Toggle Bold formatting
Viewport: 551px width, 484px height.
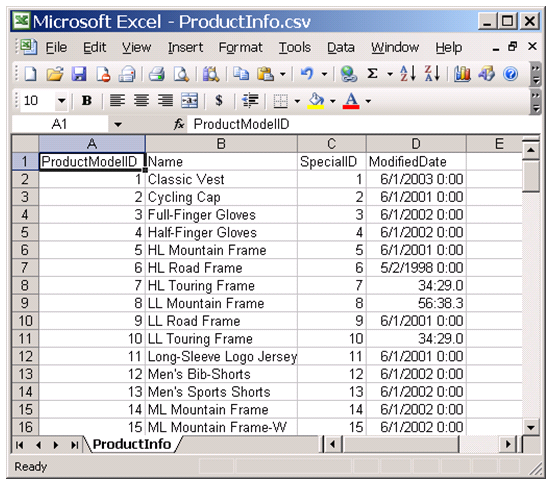click(x=87, y=101)
